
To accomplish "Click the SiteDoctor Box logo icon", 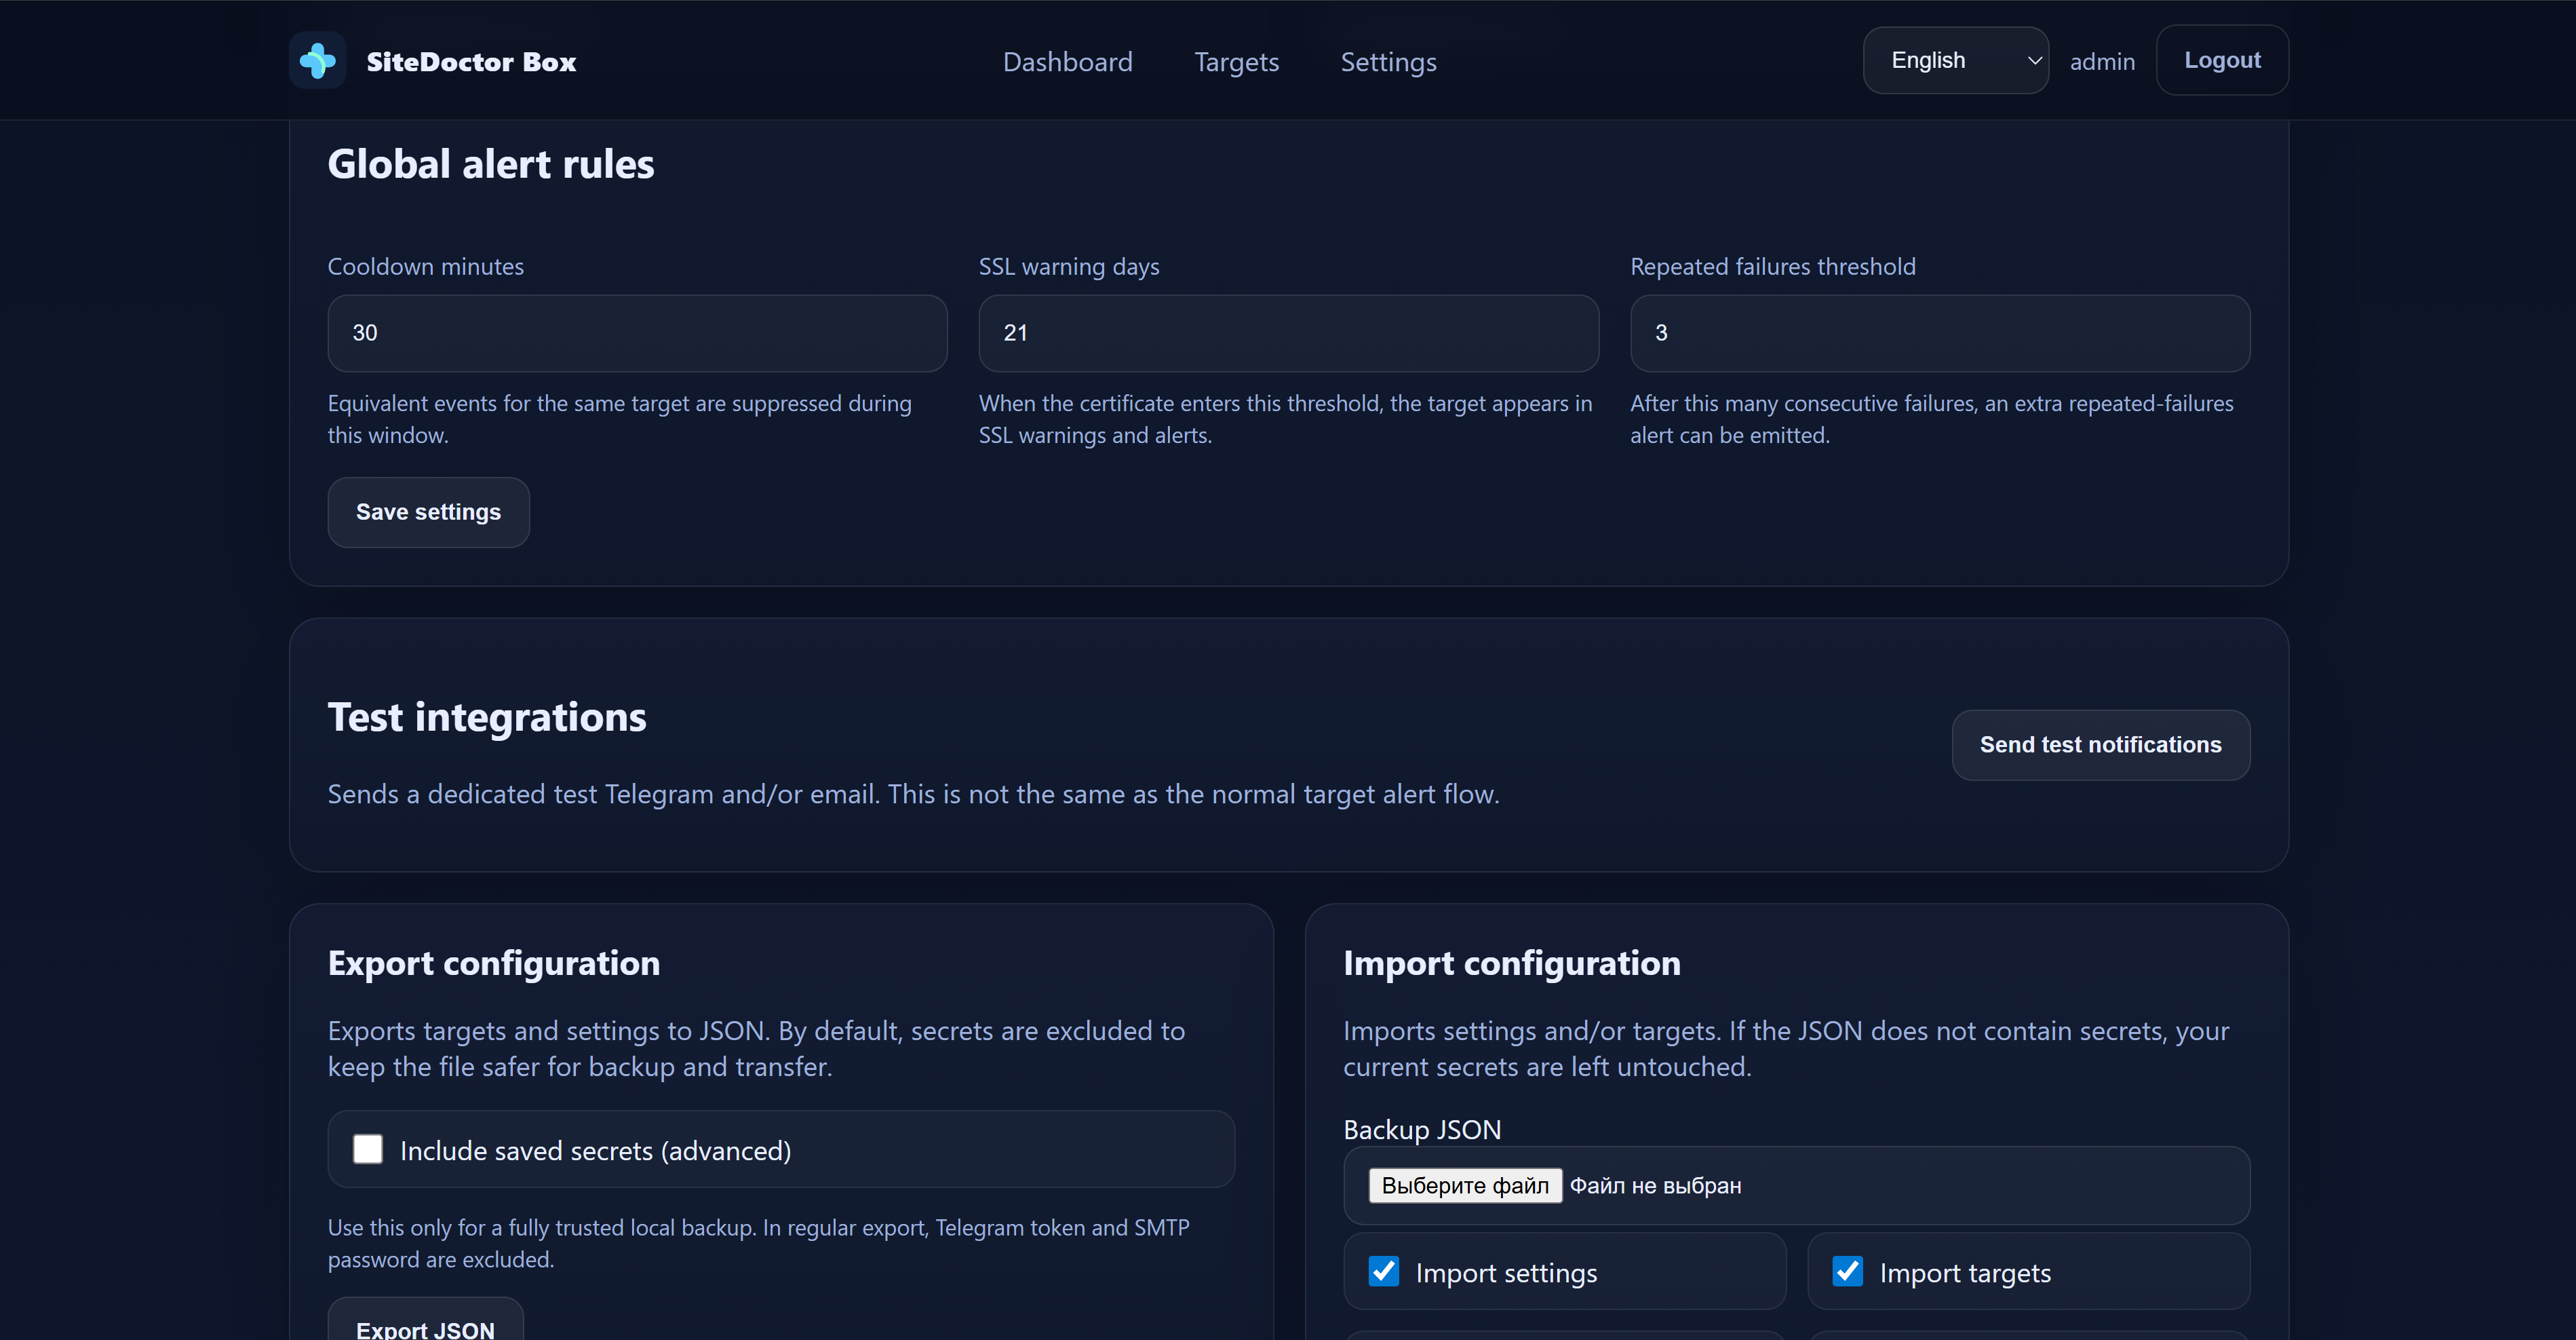I will coord(317,61).
